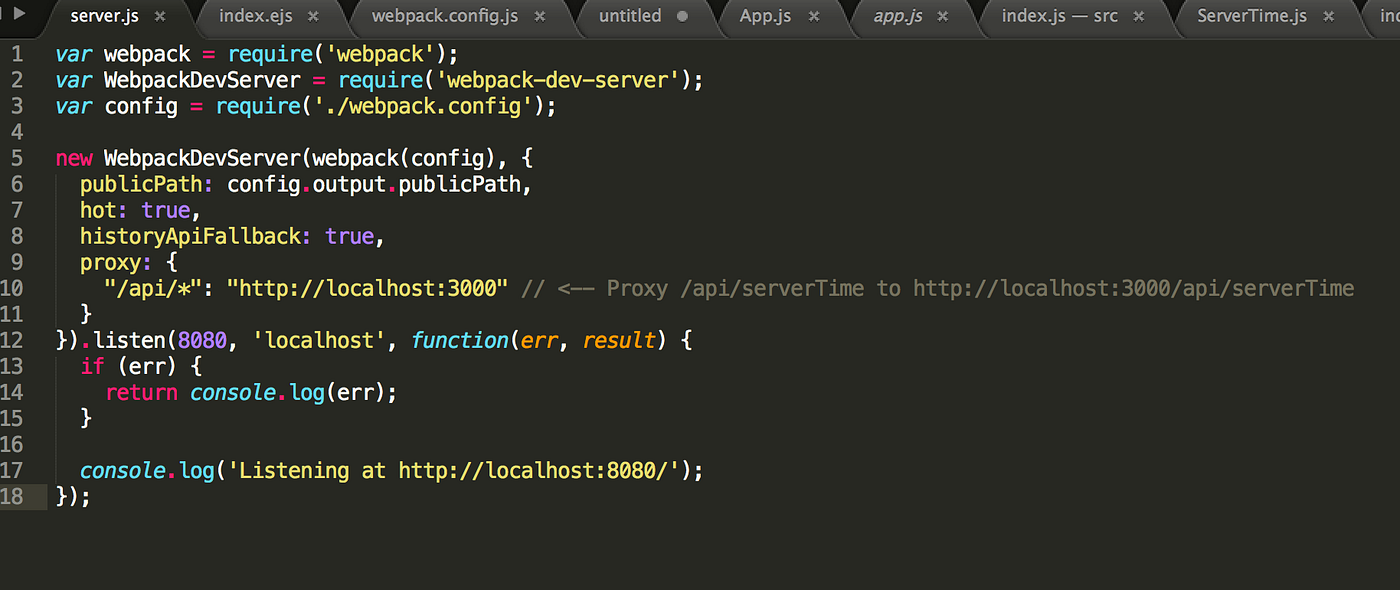The image size is (1400, 590).
Task: Click the close × icon on ServerTime.js tab
Action: 1328,16
